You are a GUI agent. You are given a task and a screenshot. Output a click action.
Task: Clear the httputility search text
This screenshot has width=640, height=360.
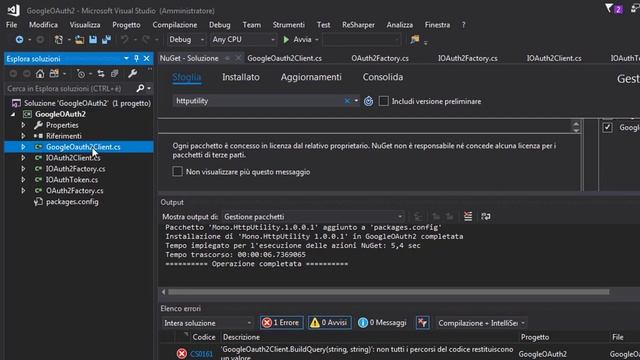(x=347, y=101)
